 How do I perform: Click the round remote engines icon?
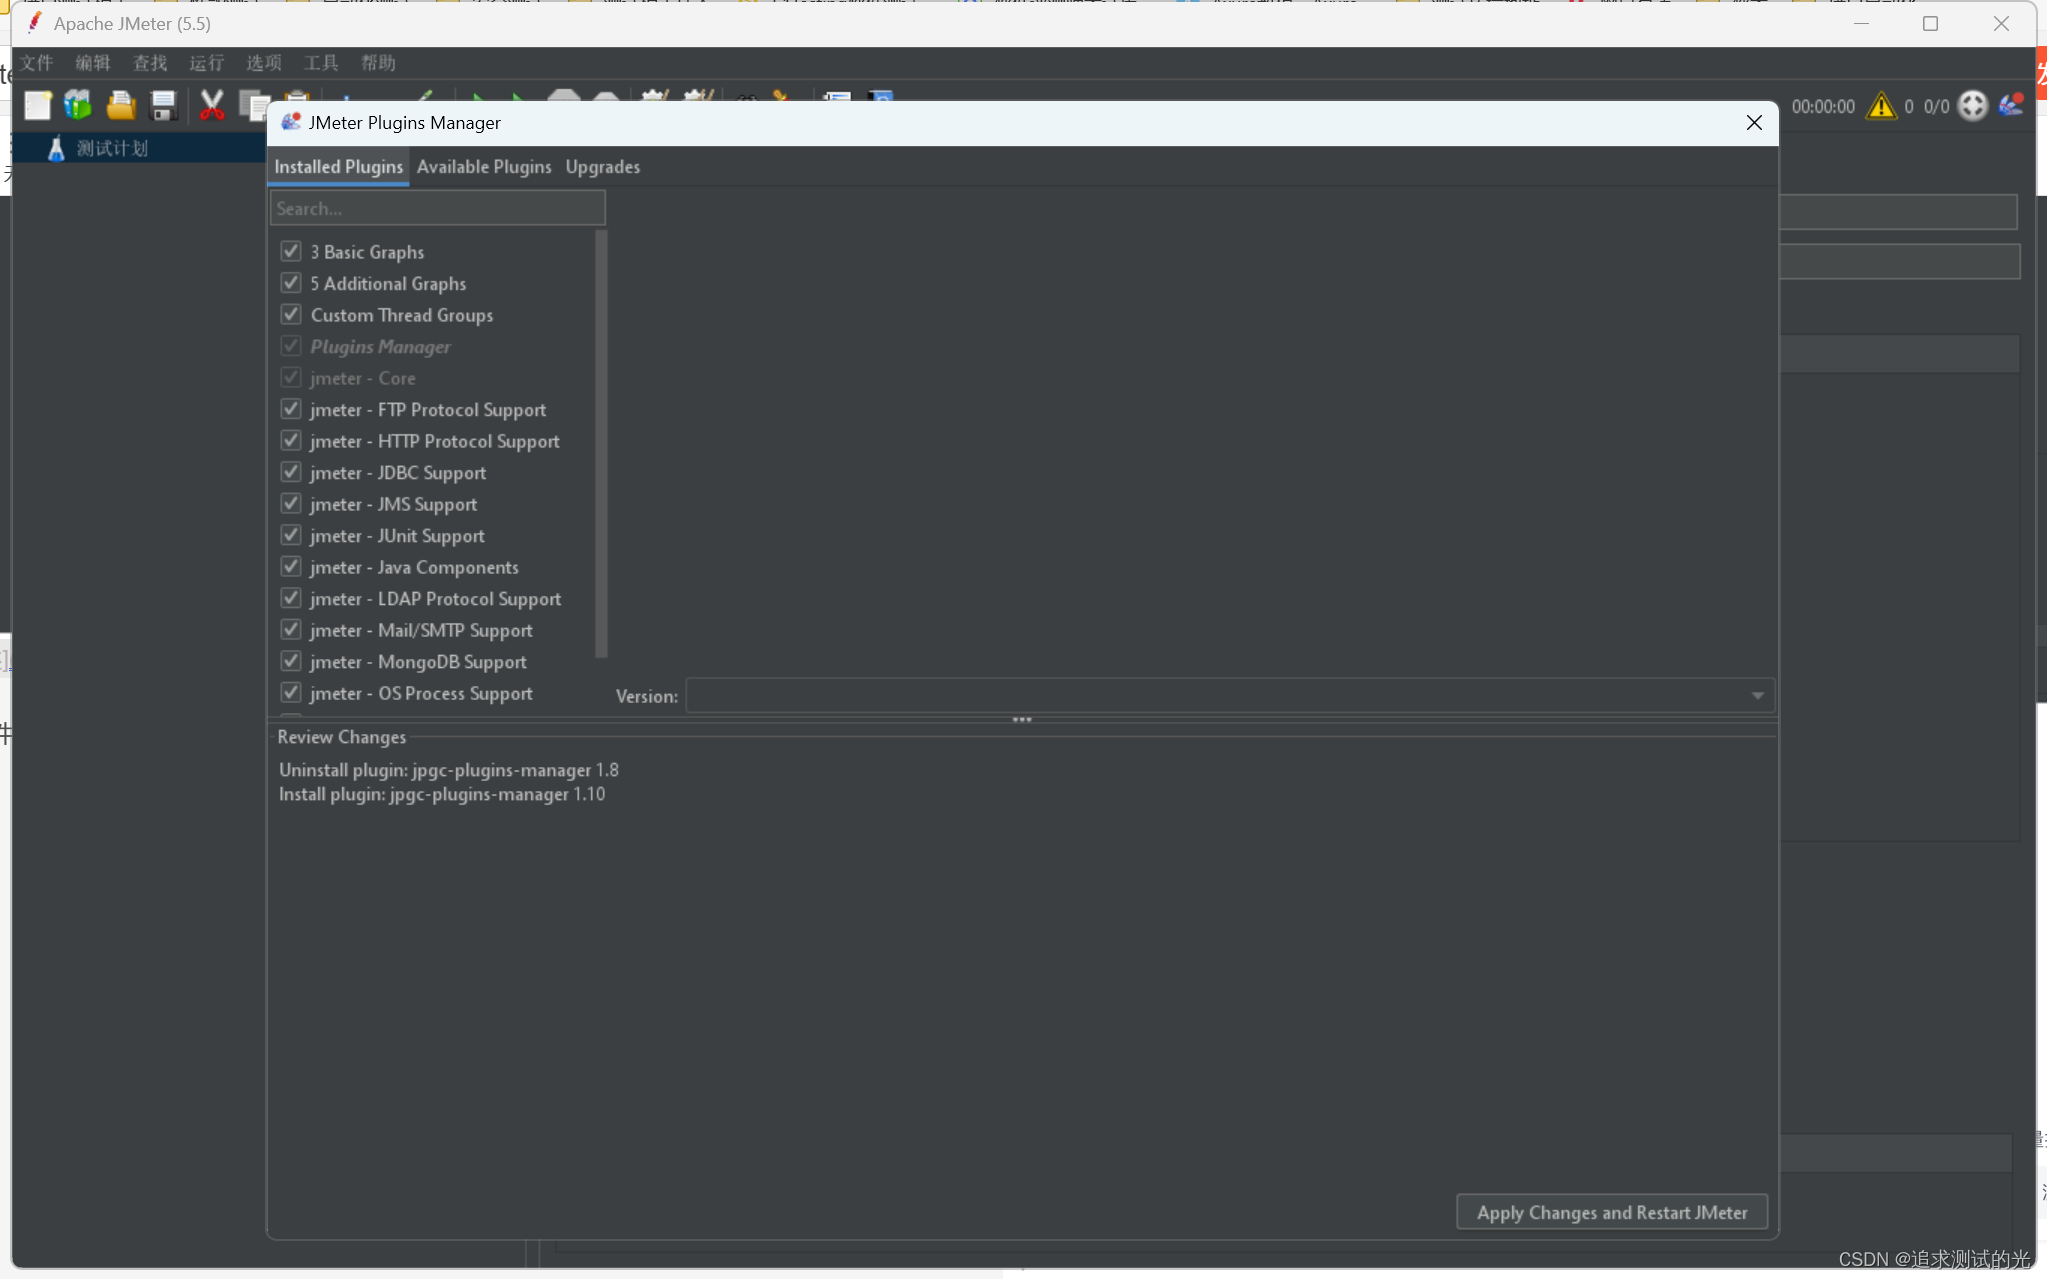coord(1972,106)
